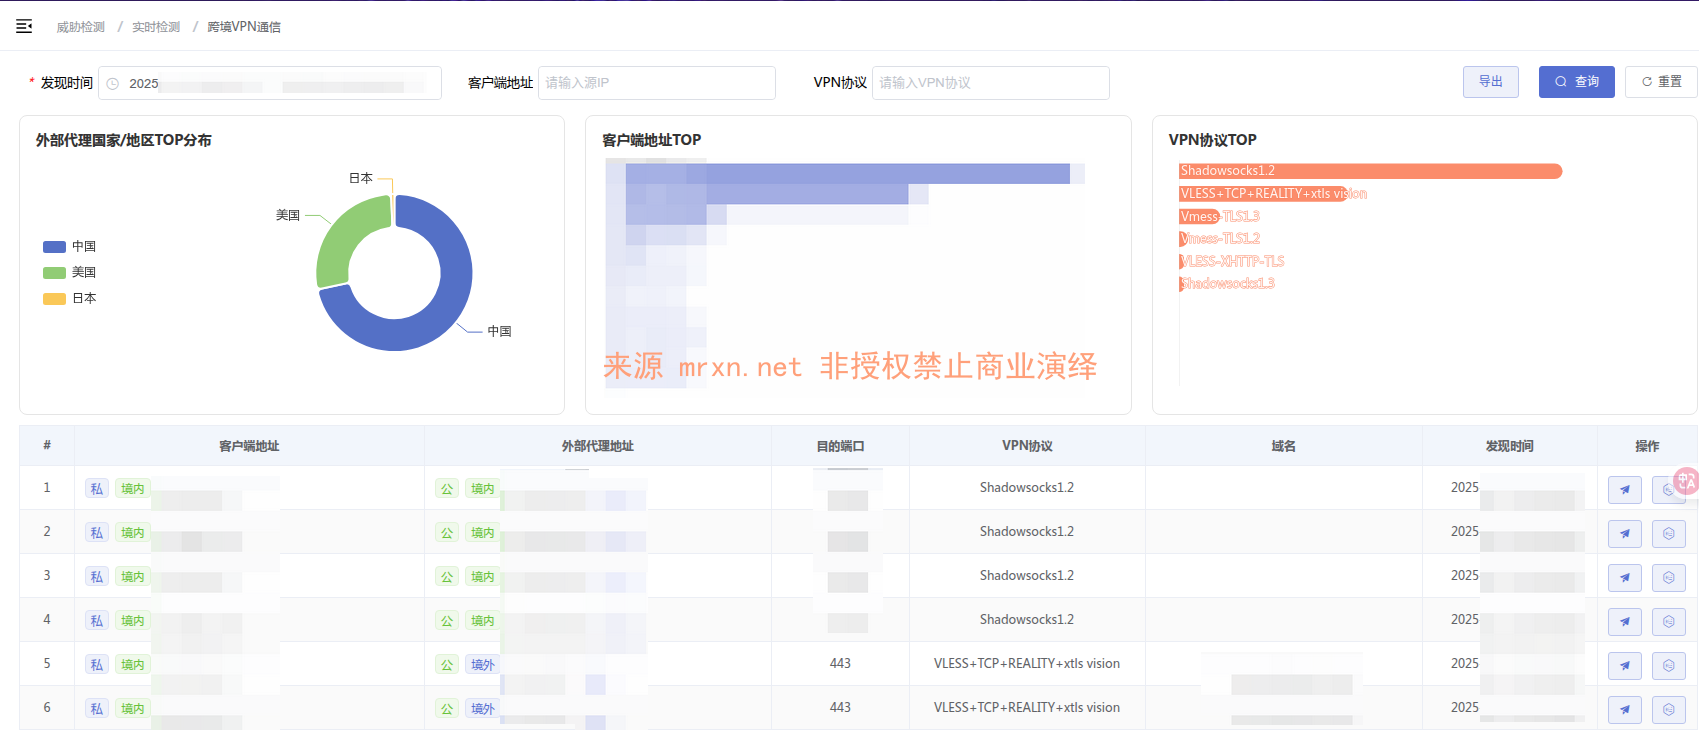Click port 443 in row 5
Image resolution: width=1699 pixels, height=730 pixels.
pyautogui.click(x=840, y=664)
